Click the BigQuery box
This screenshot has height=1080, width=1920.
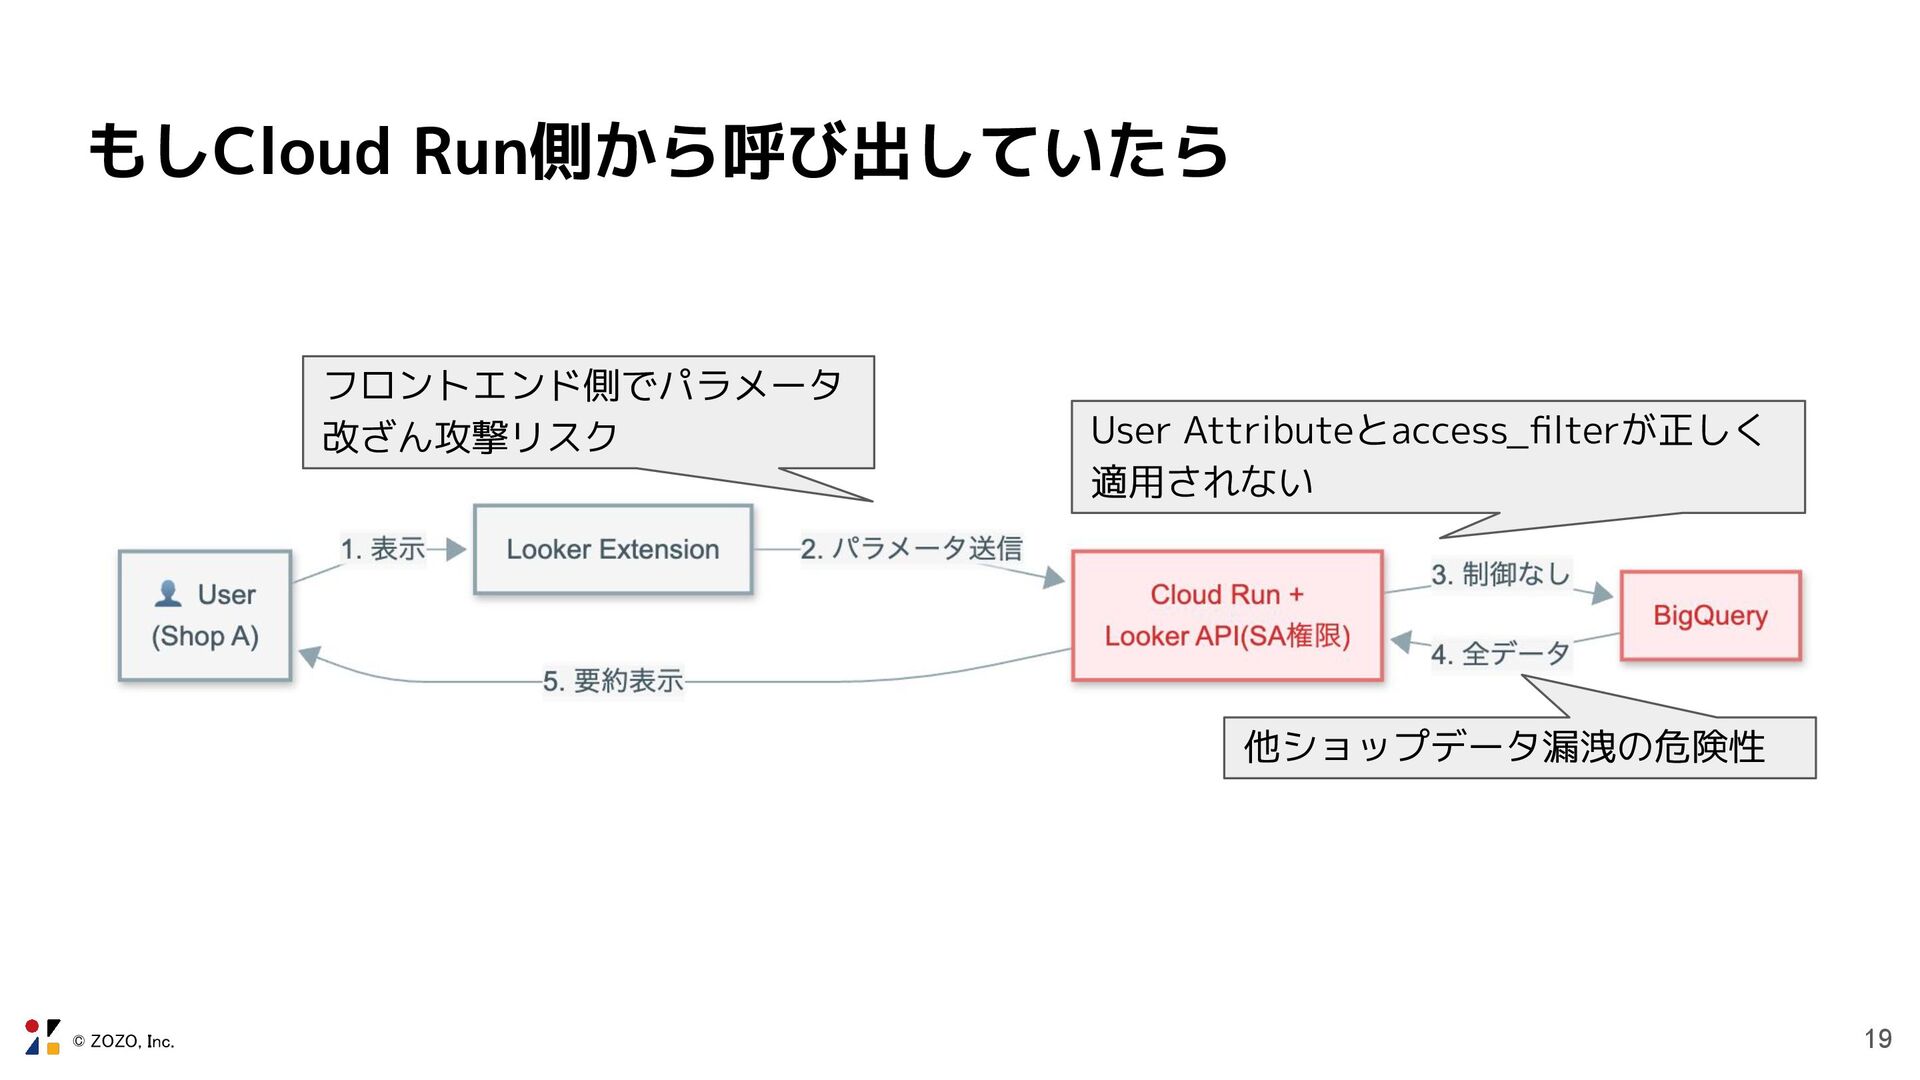1710,615
